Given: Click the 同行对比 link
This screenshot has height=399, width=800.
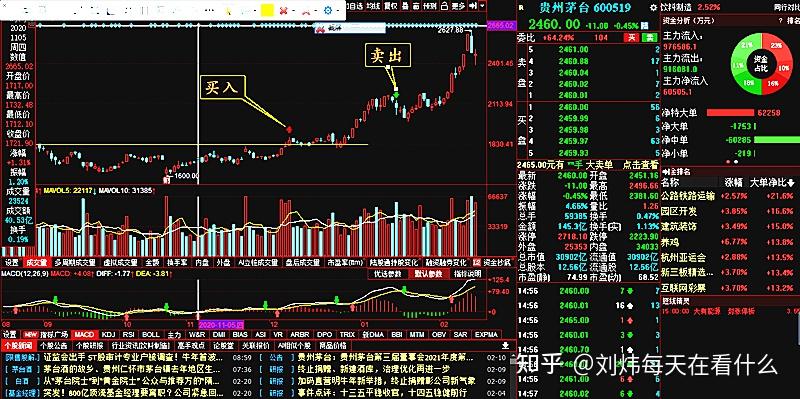Looking at the screenshot, I should pos(786,7).
